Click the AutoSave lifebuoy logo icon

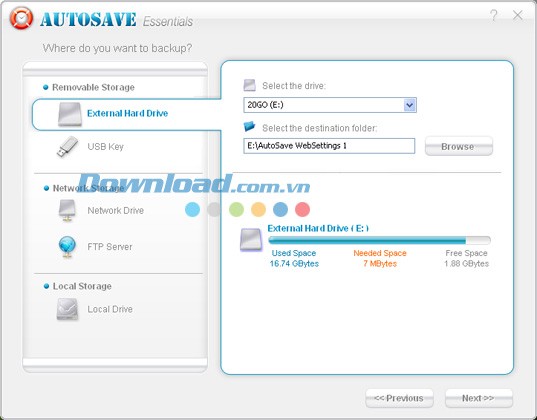[22, 18]
